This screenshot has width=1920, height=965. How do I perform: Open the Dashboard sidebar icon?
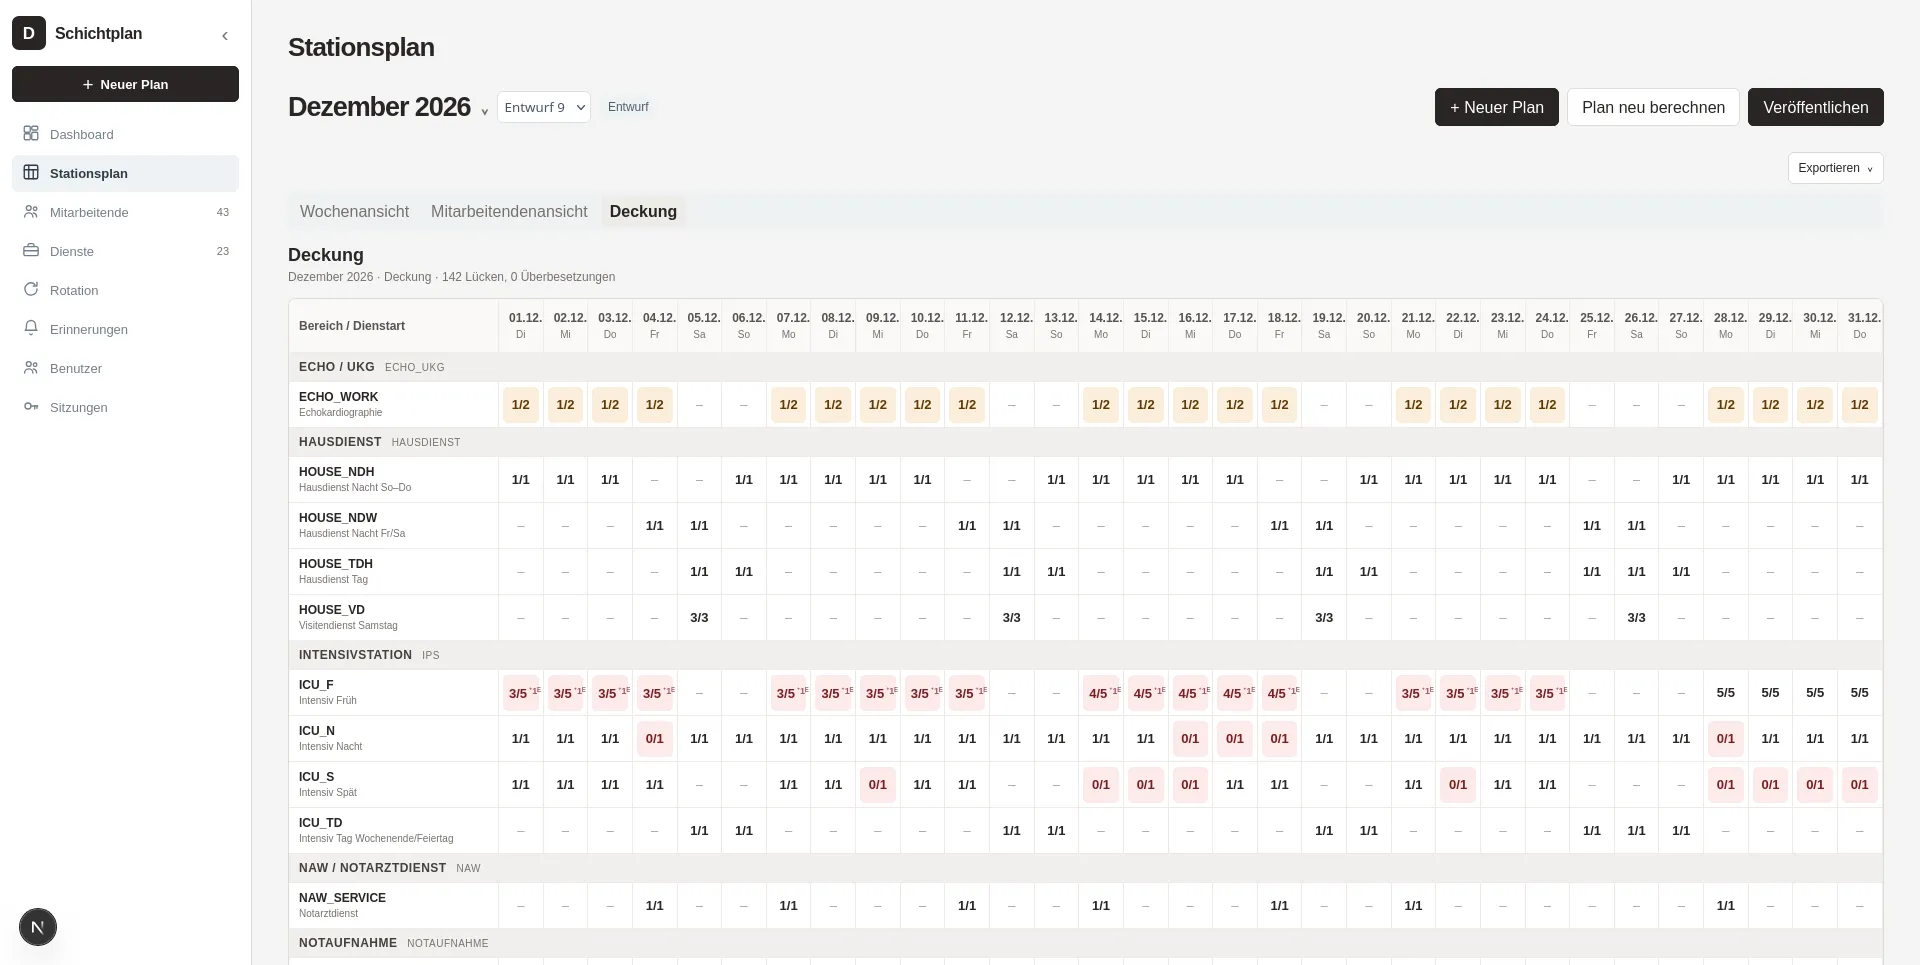pyautogui.click(x=31, y=134)
